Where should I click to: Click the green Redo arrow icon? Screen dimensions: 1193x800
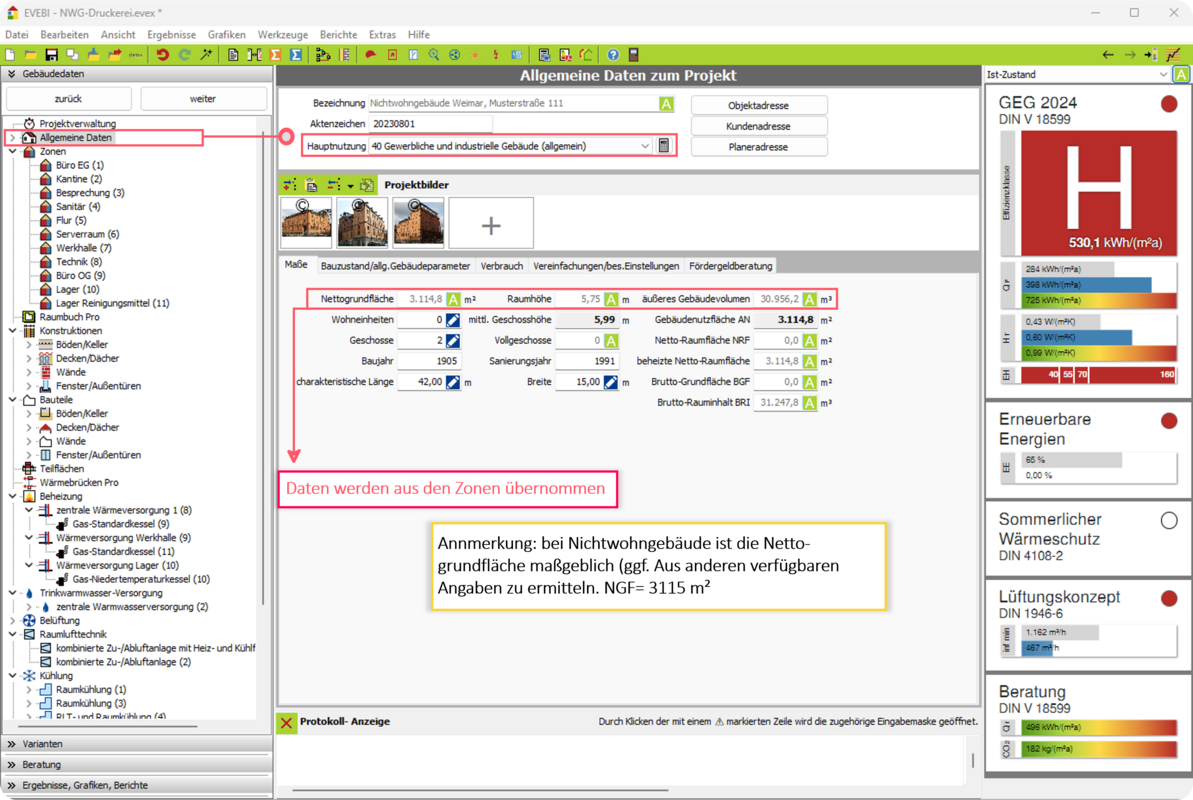point(184,55)
